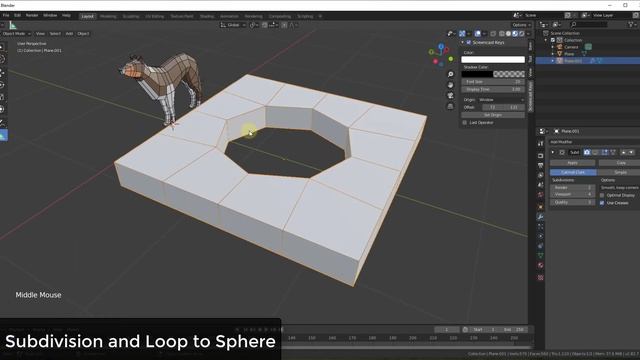Open the Object Data green triangle tab
Image resolution: width=640 pixels, height=360 pixels.
pyautogui.click(x=540, y=256)
